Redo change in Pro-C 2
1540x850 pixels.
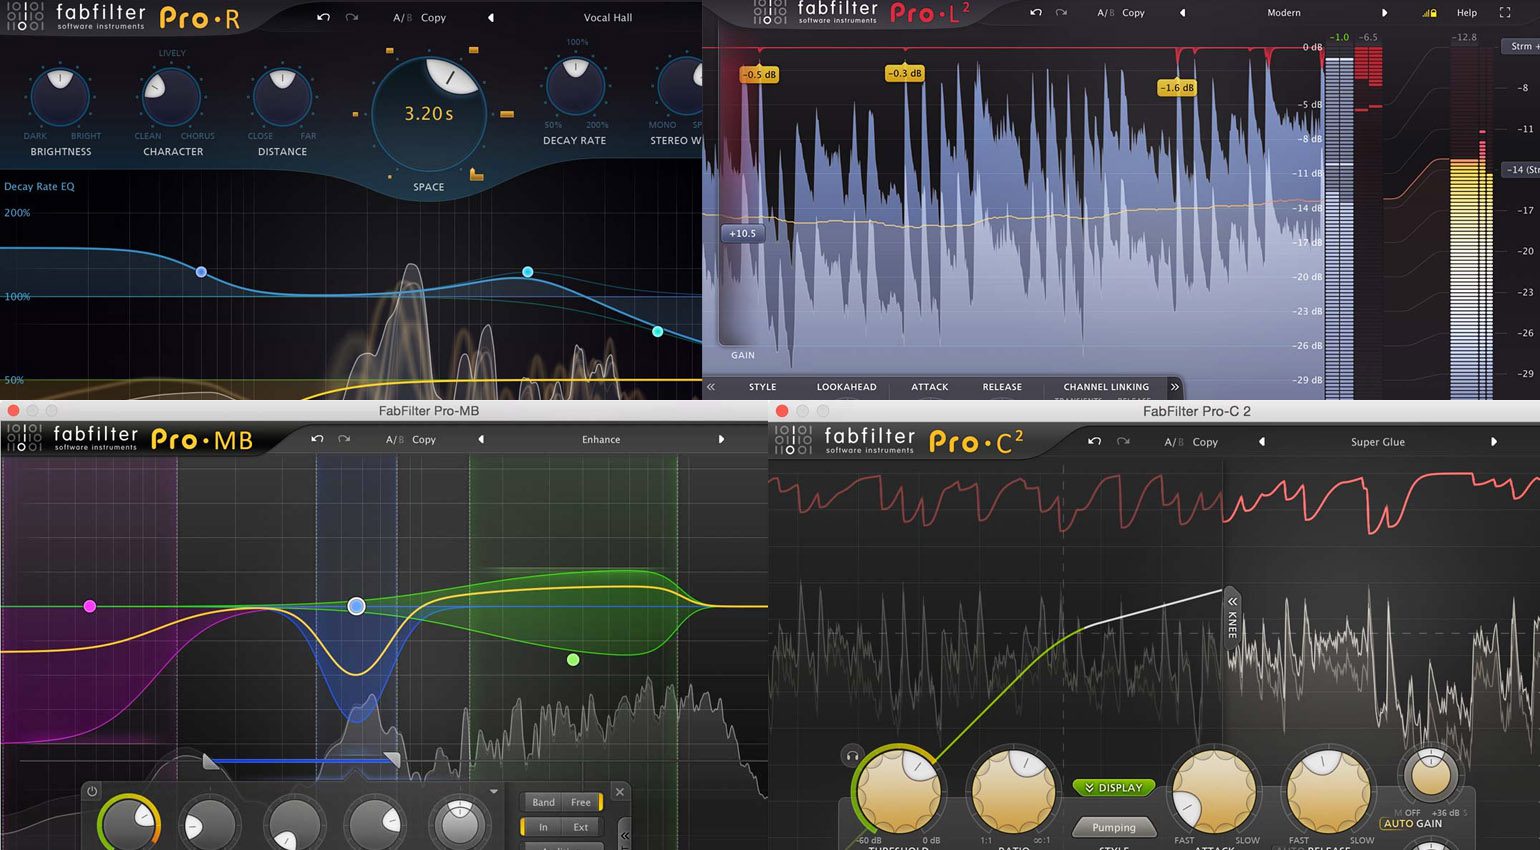pyautogui.click(x=1123, y=441)
